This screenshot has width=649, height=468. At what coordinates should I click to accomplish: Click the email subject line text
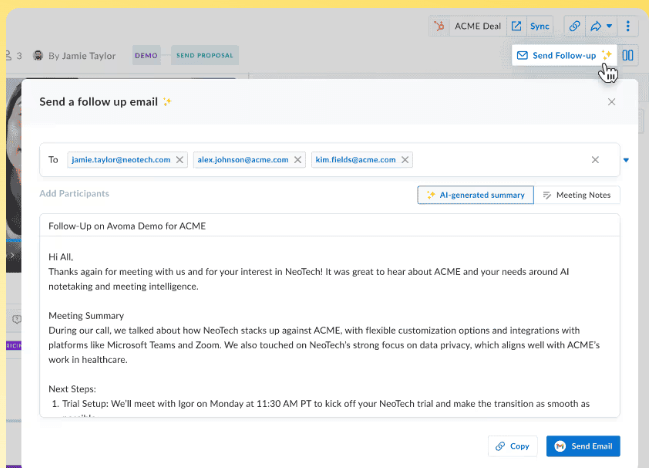pos(127,226)
